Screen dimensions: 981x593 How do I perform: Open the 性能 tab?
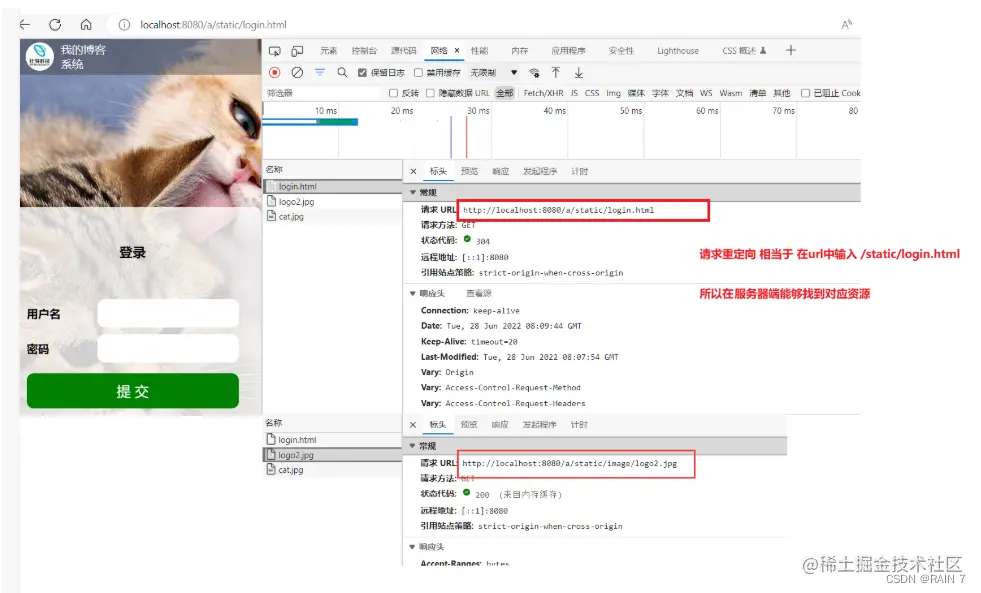(479, 51)
